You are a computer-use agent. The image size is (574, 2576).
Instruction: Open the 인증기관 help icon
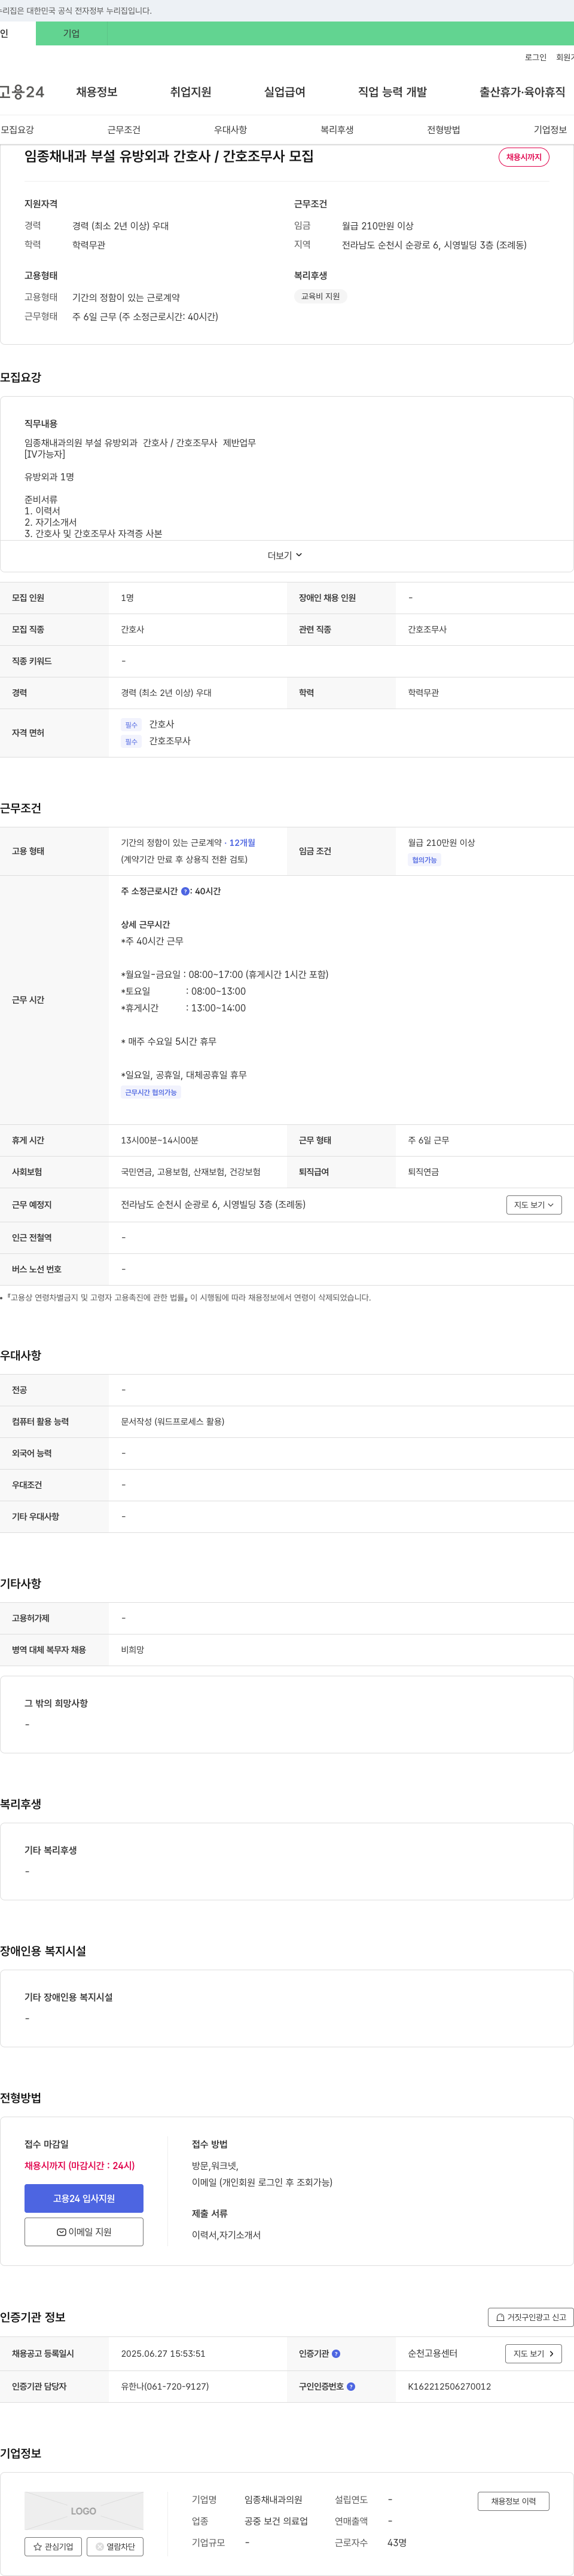[336, 2354]
